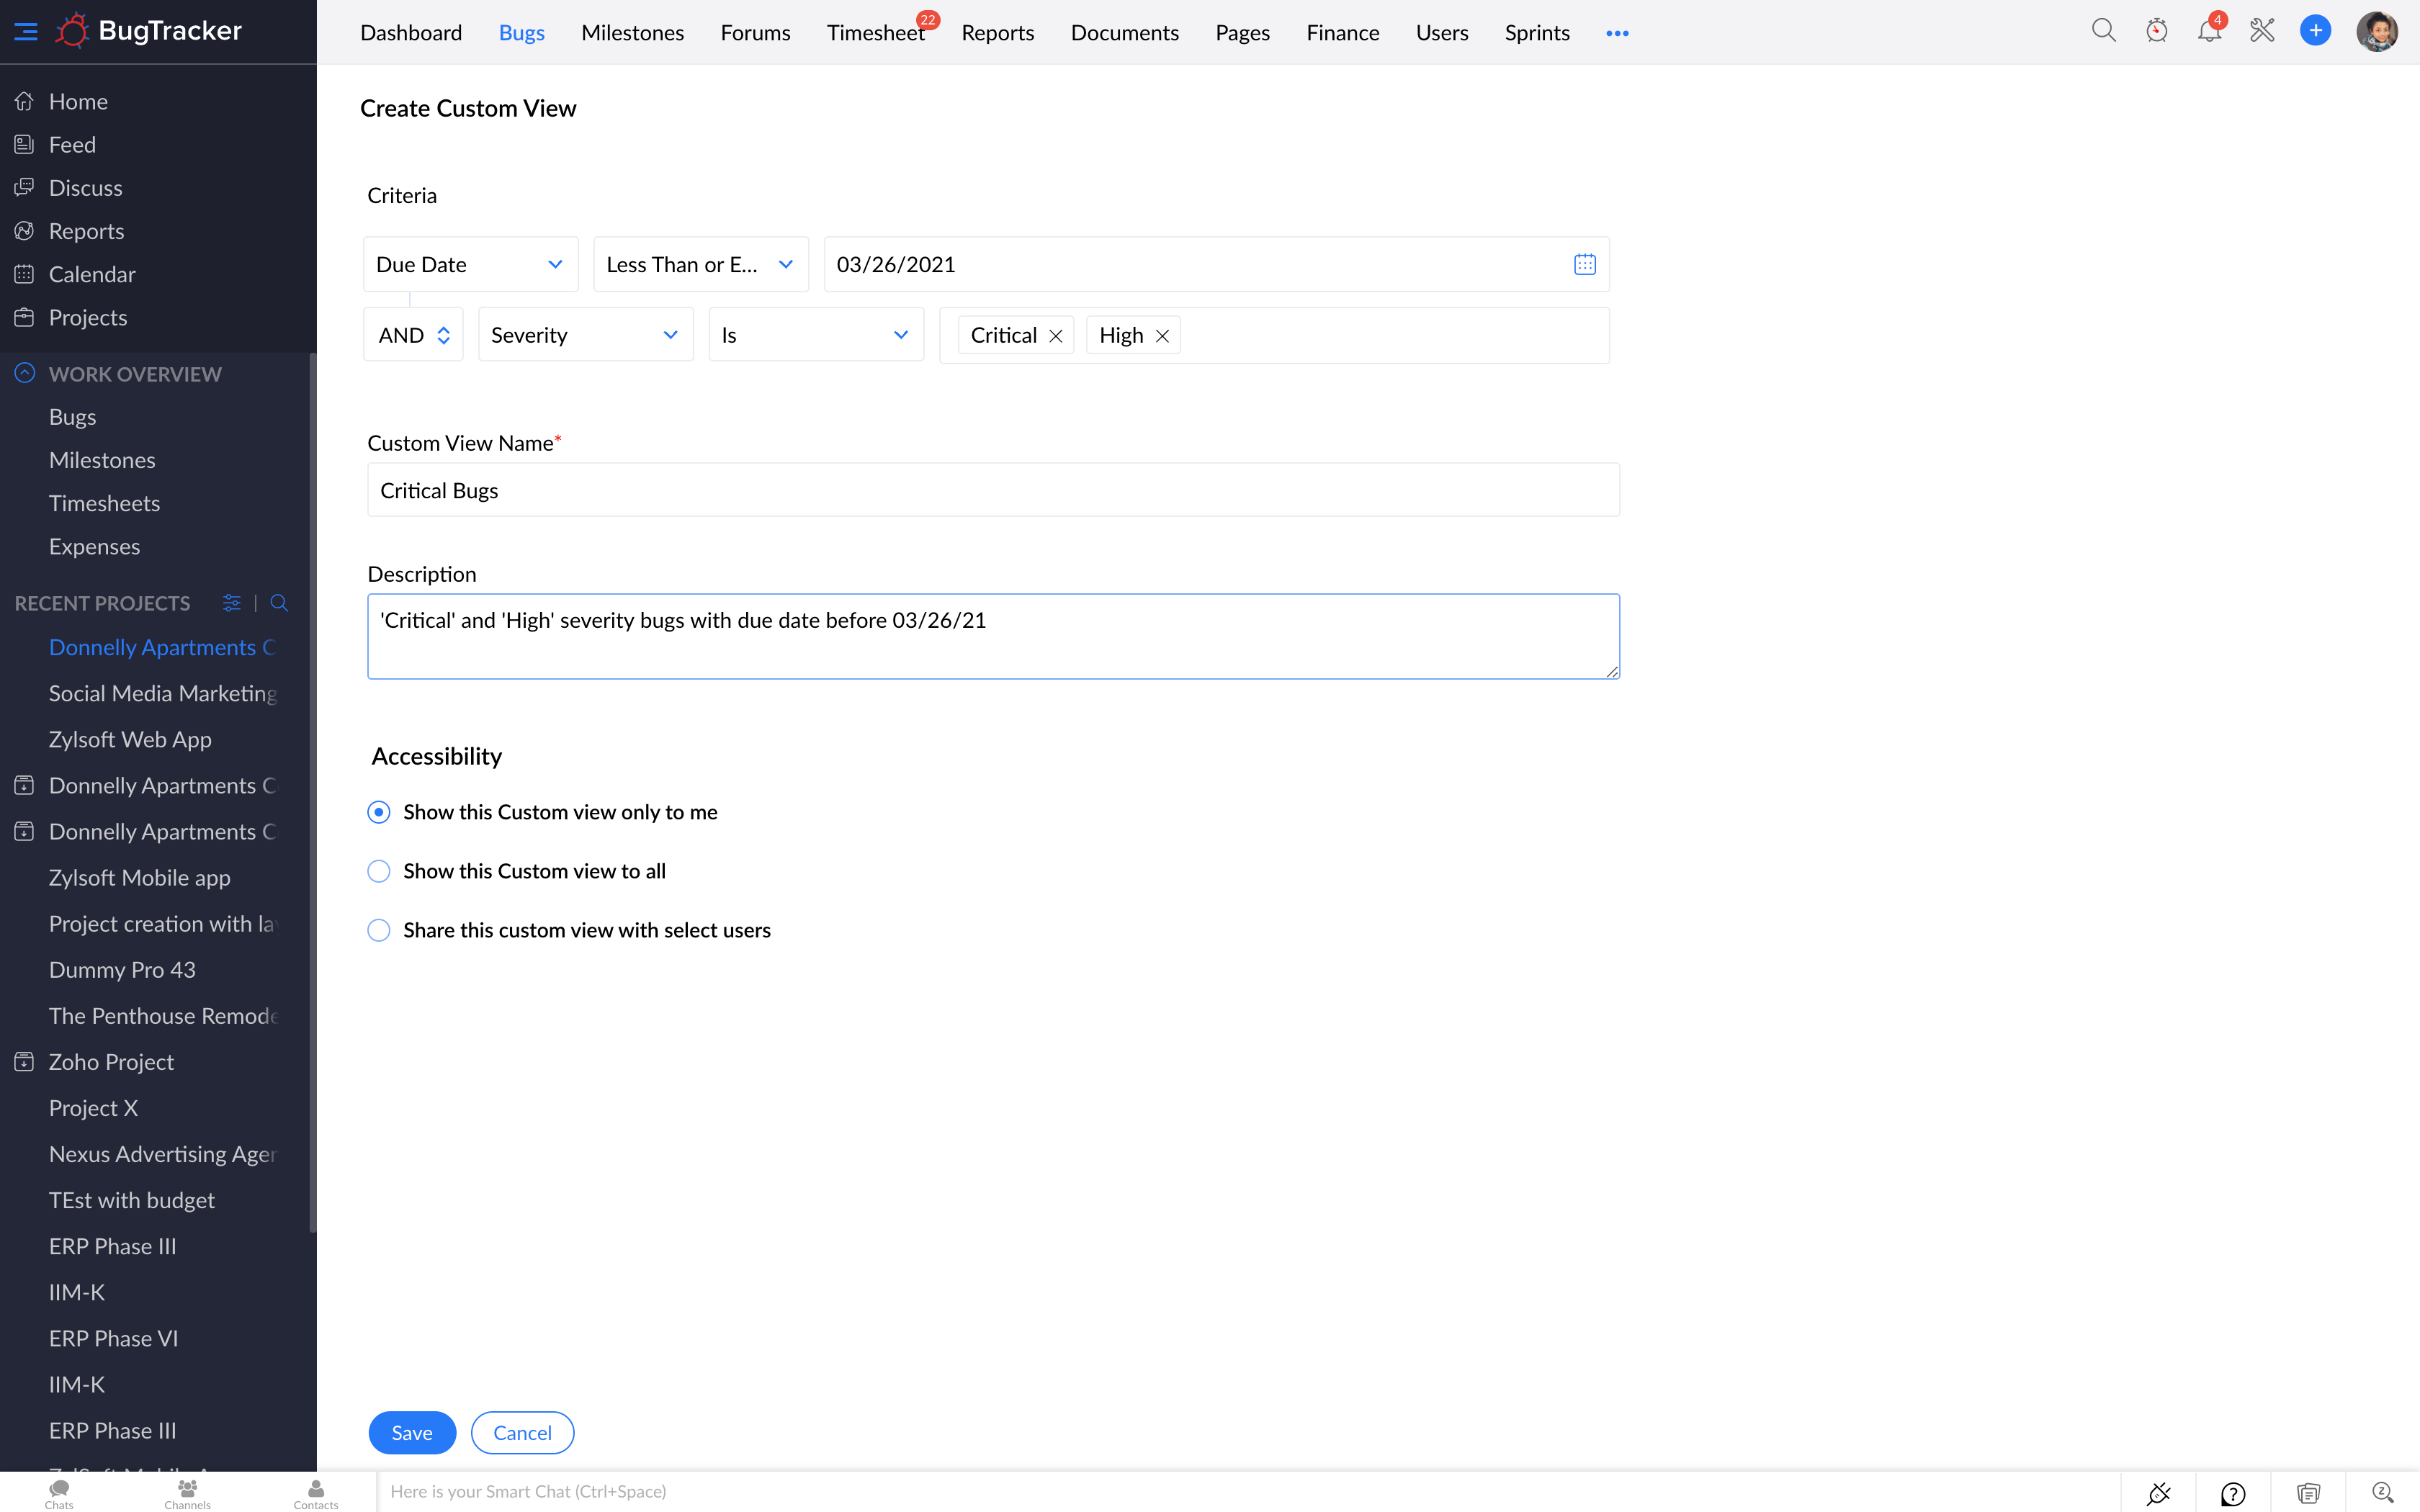Screen dimensions: 2420x1512
Task: Toggle the hamburger menu icon
Action: pos(26,32)
